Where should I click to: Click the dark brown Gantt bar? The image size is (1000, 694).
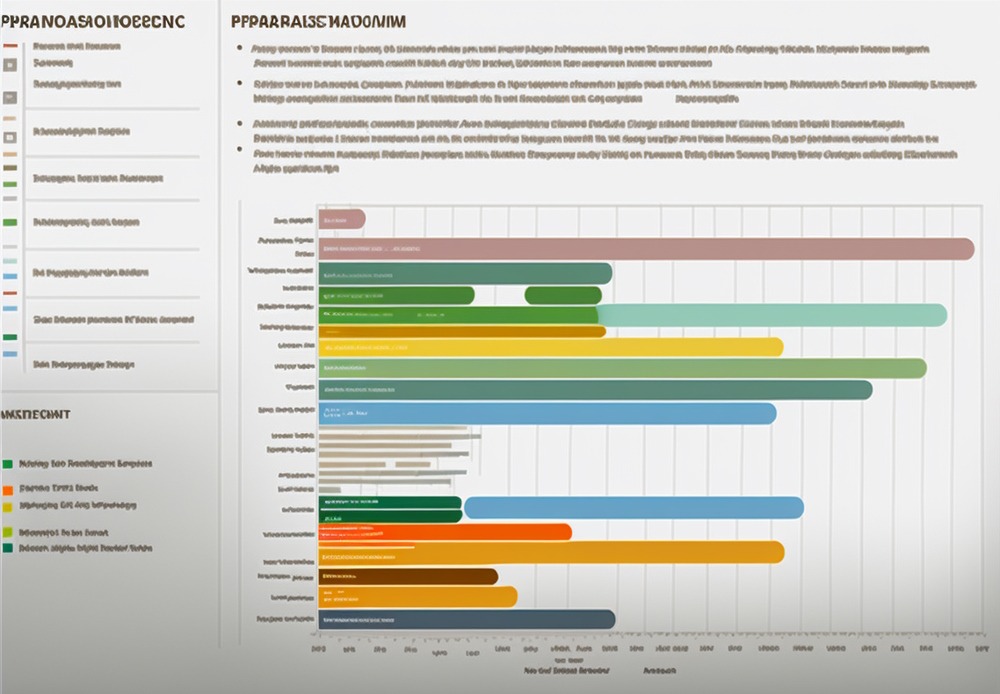[408, 576]
